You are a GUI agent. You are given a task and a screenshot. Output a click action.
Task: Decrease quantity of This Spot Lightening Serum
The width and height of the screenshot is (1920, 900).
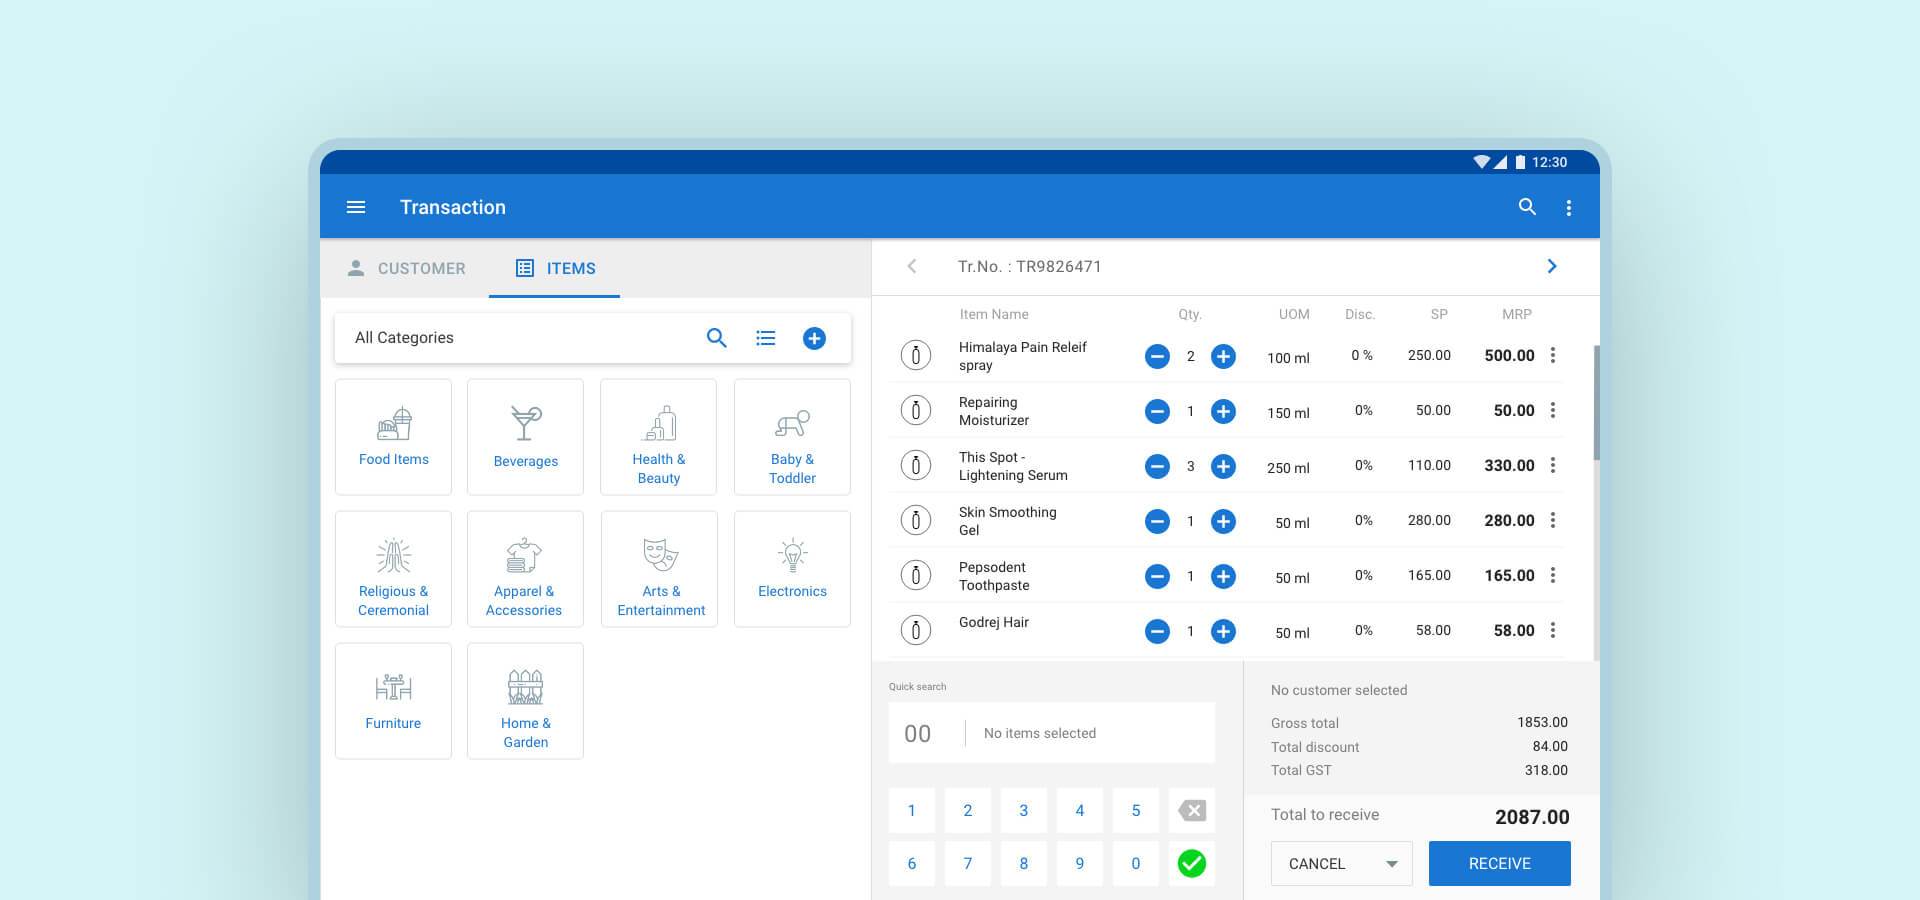click(1157, 466)
